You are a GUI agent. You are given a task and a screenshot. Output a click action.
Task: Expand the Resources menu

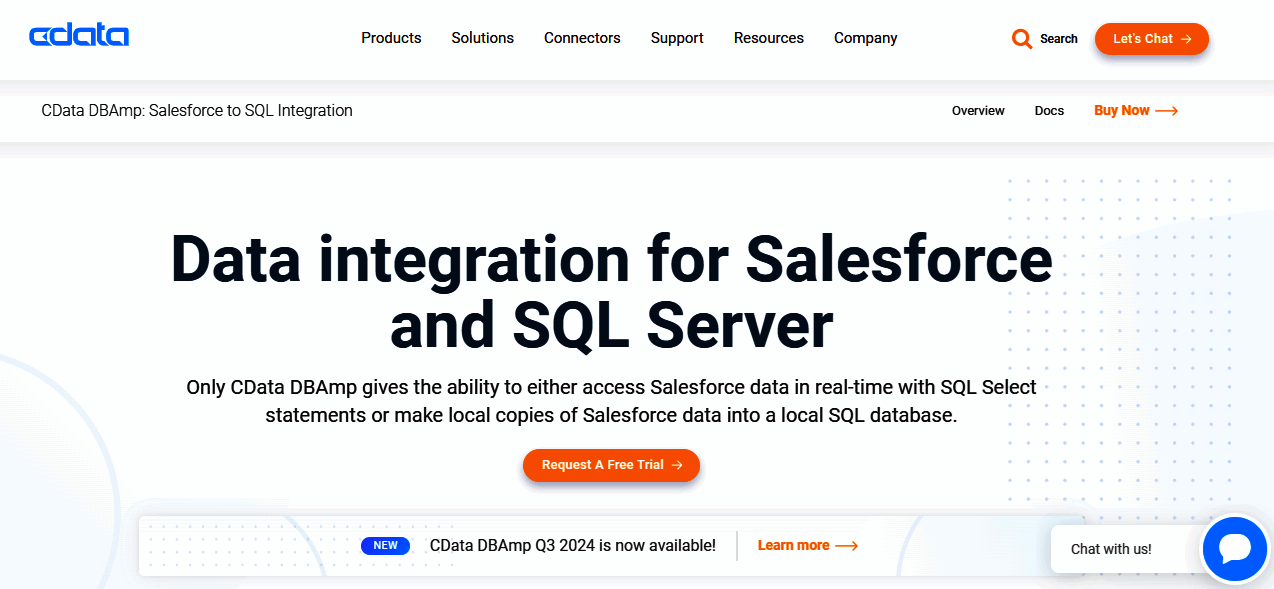tap(768, 38)
